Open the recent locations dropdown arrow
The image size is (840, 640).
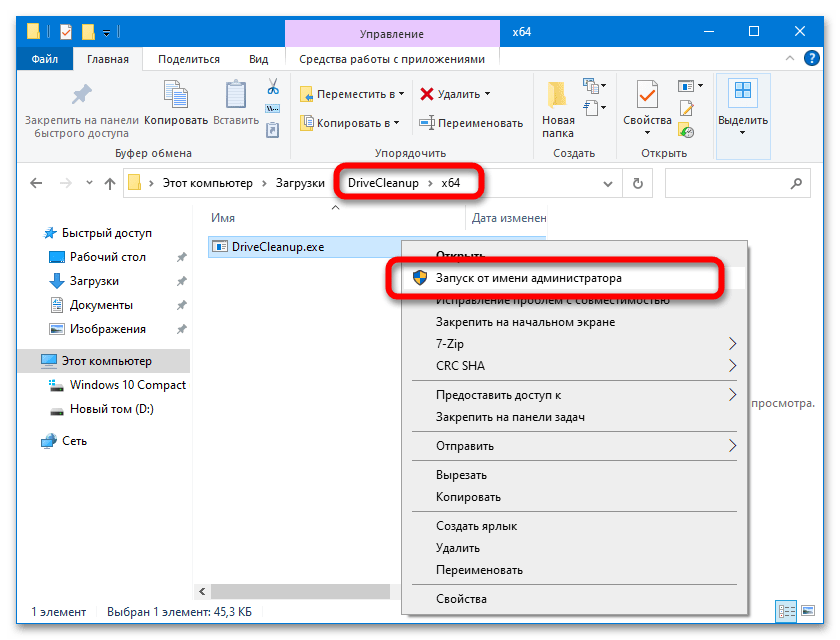(x=89, y=183)
